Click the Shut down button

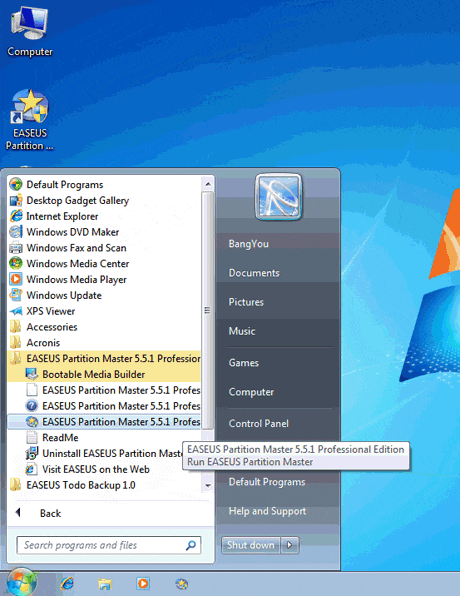coord(251,545)
